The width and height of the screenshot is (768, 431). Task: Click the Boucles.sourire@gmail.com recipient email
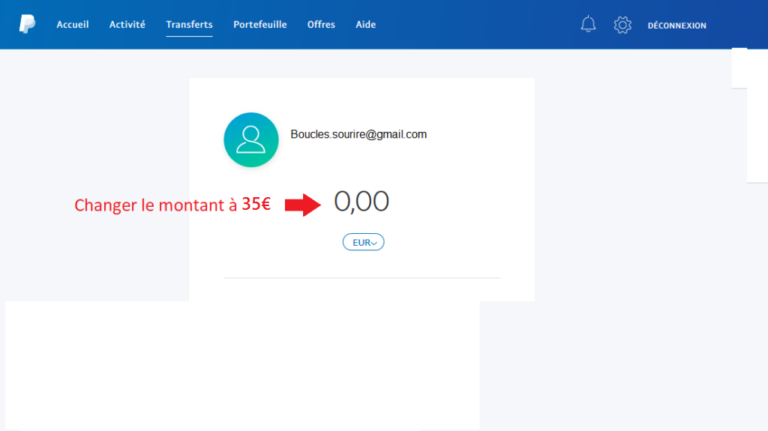coord(359,134)
